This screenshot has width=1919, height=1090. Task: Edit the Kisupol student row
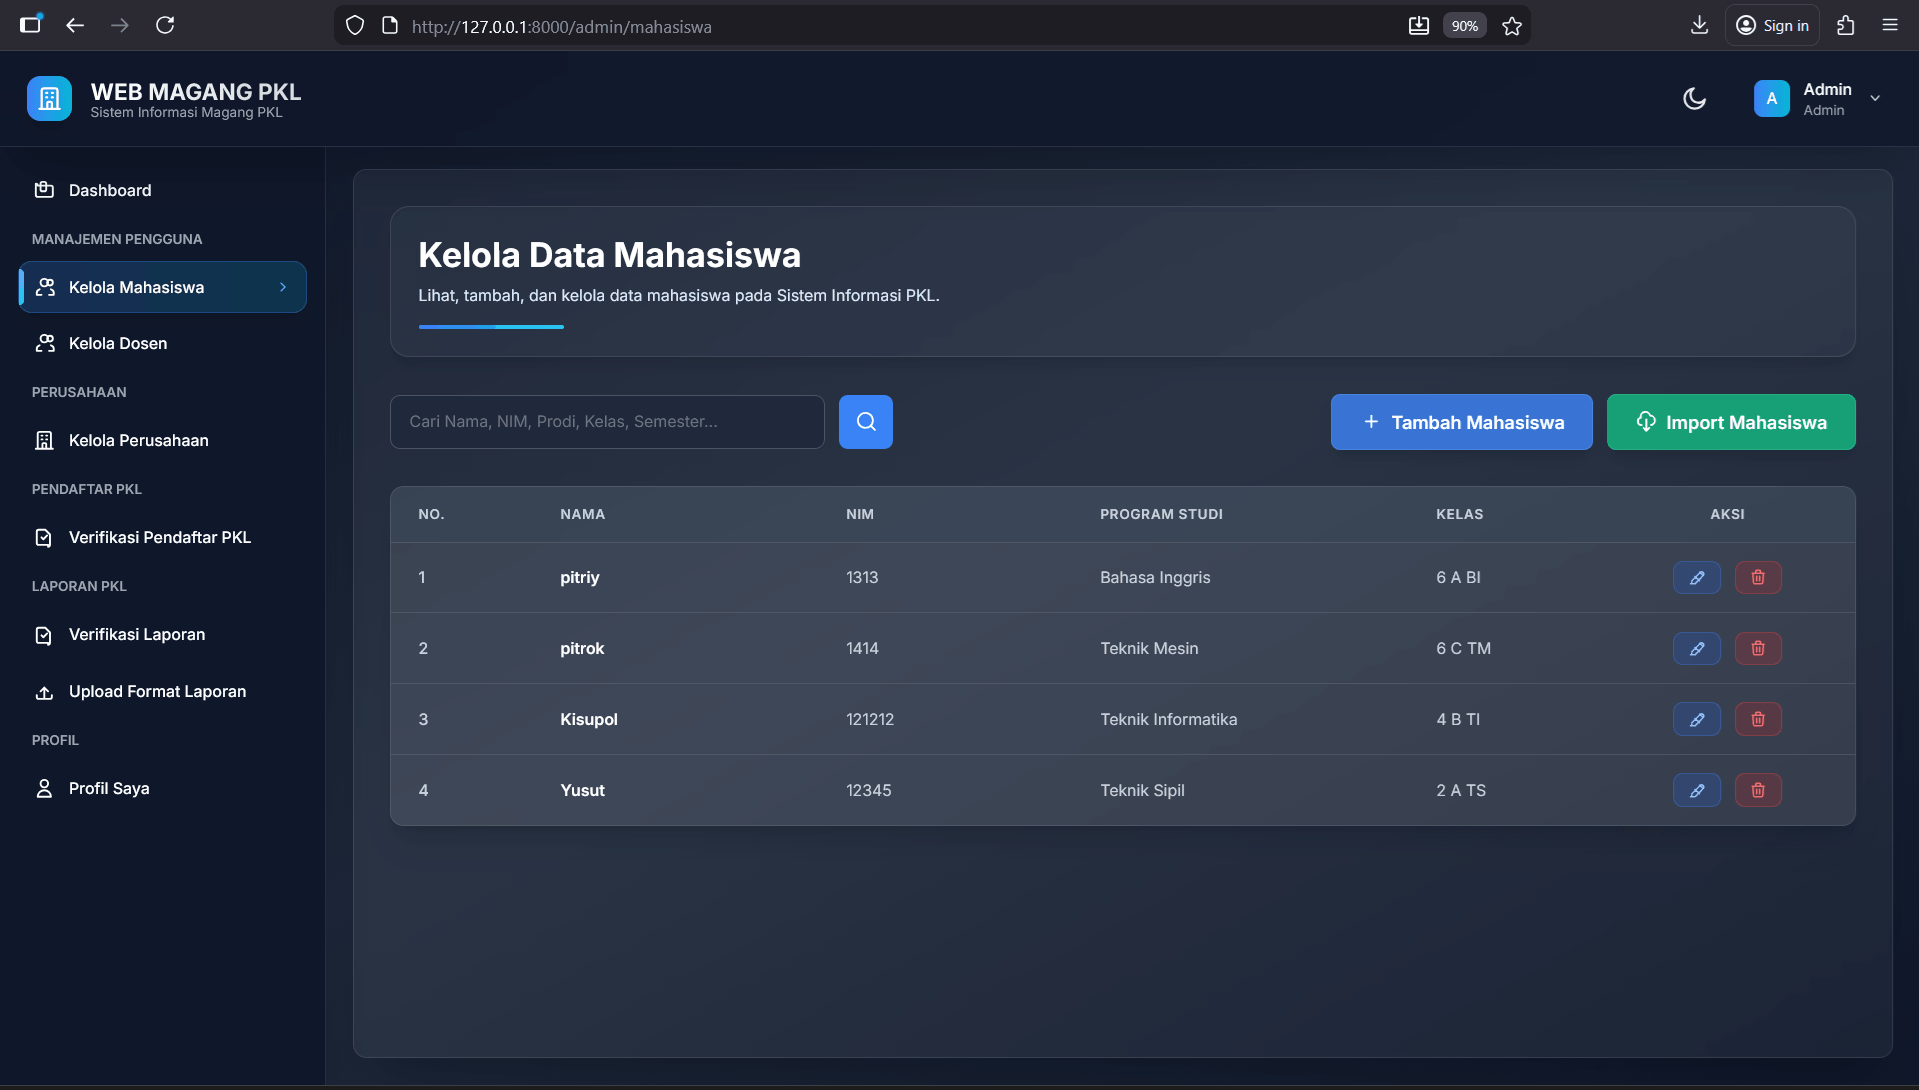click(x=1697, y=719)
